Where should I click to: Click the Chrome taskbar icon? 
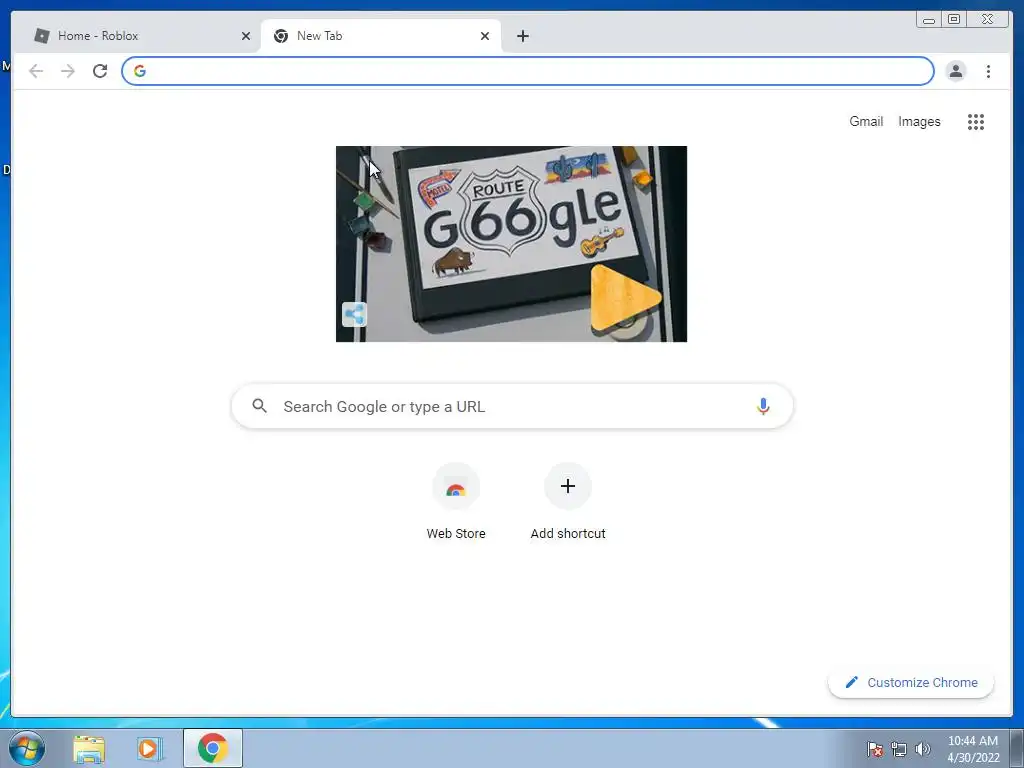(x=213, y=748)
